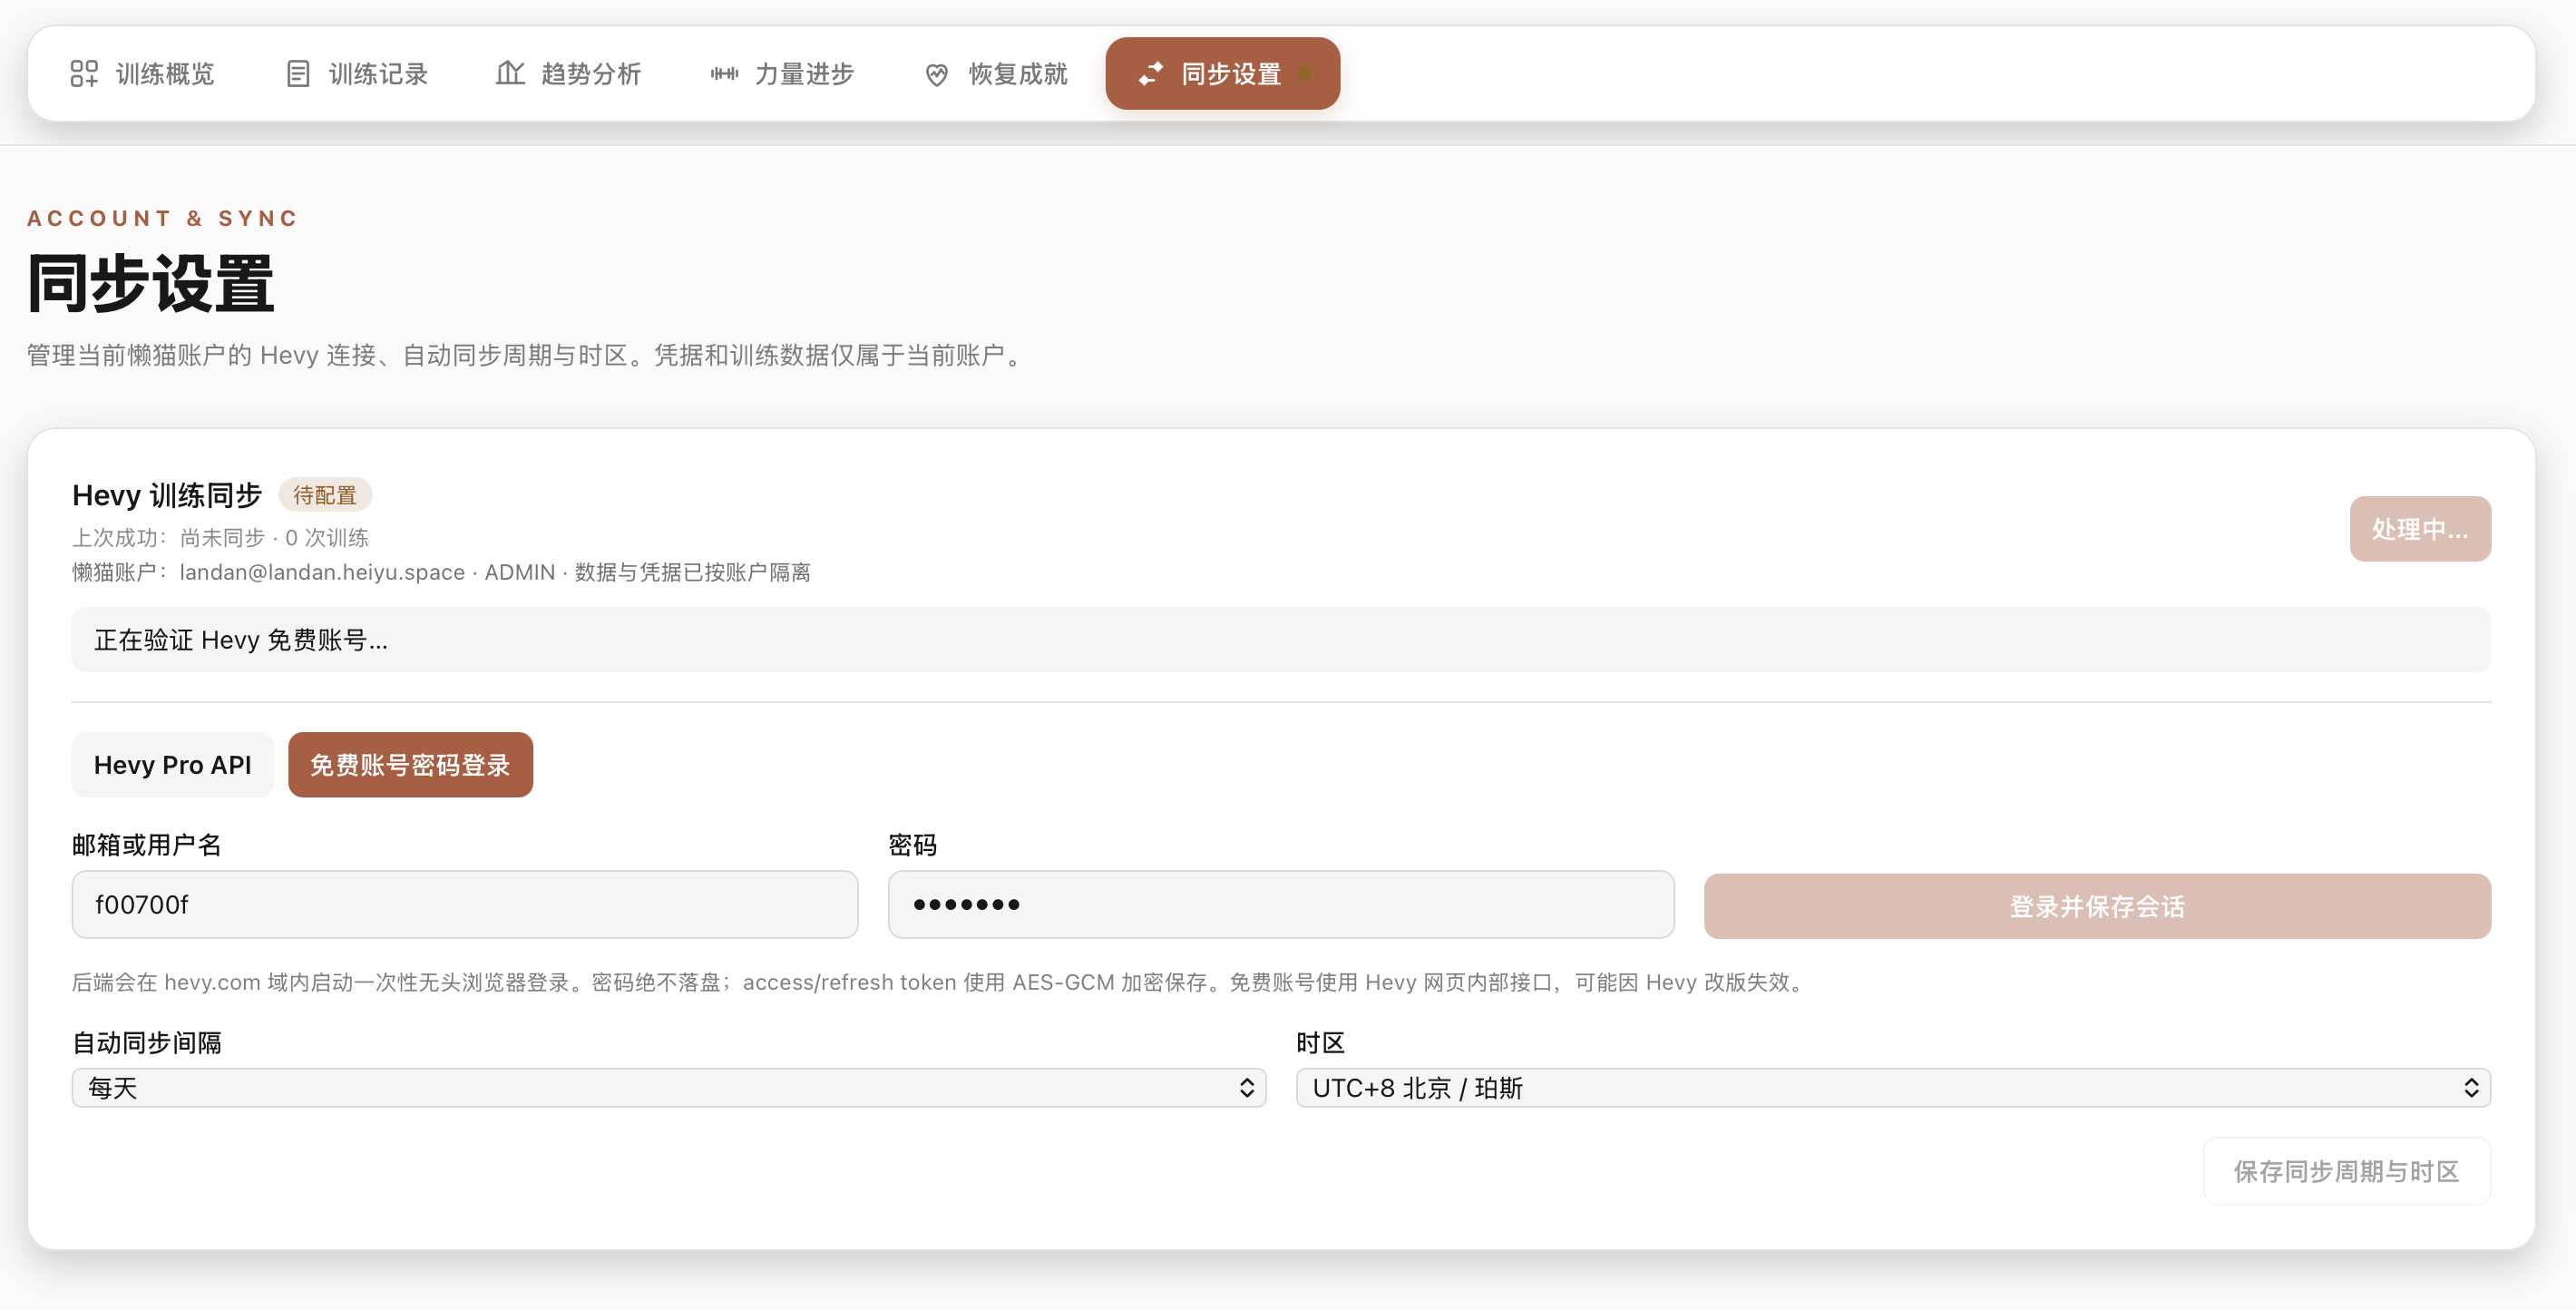Image resolution: width=2576 pixels, height=1310 pixels.
Task: Click the 同步设置 page heading
Action: [x=151, y=284]
